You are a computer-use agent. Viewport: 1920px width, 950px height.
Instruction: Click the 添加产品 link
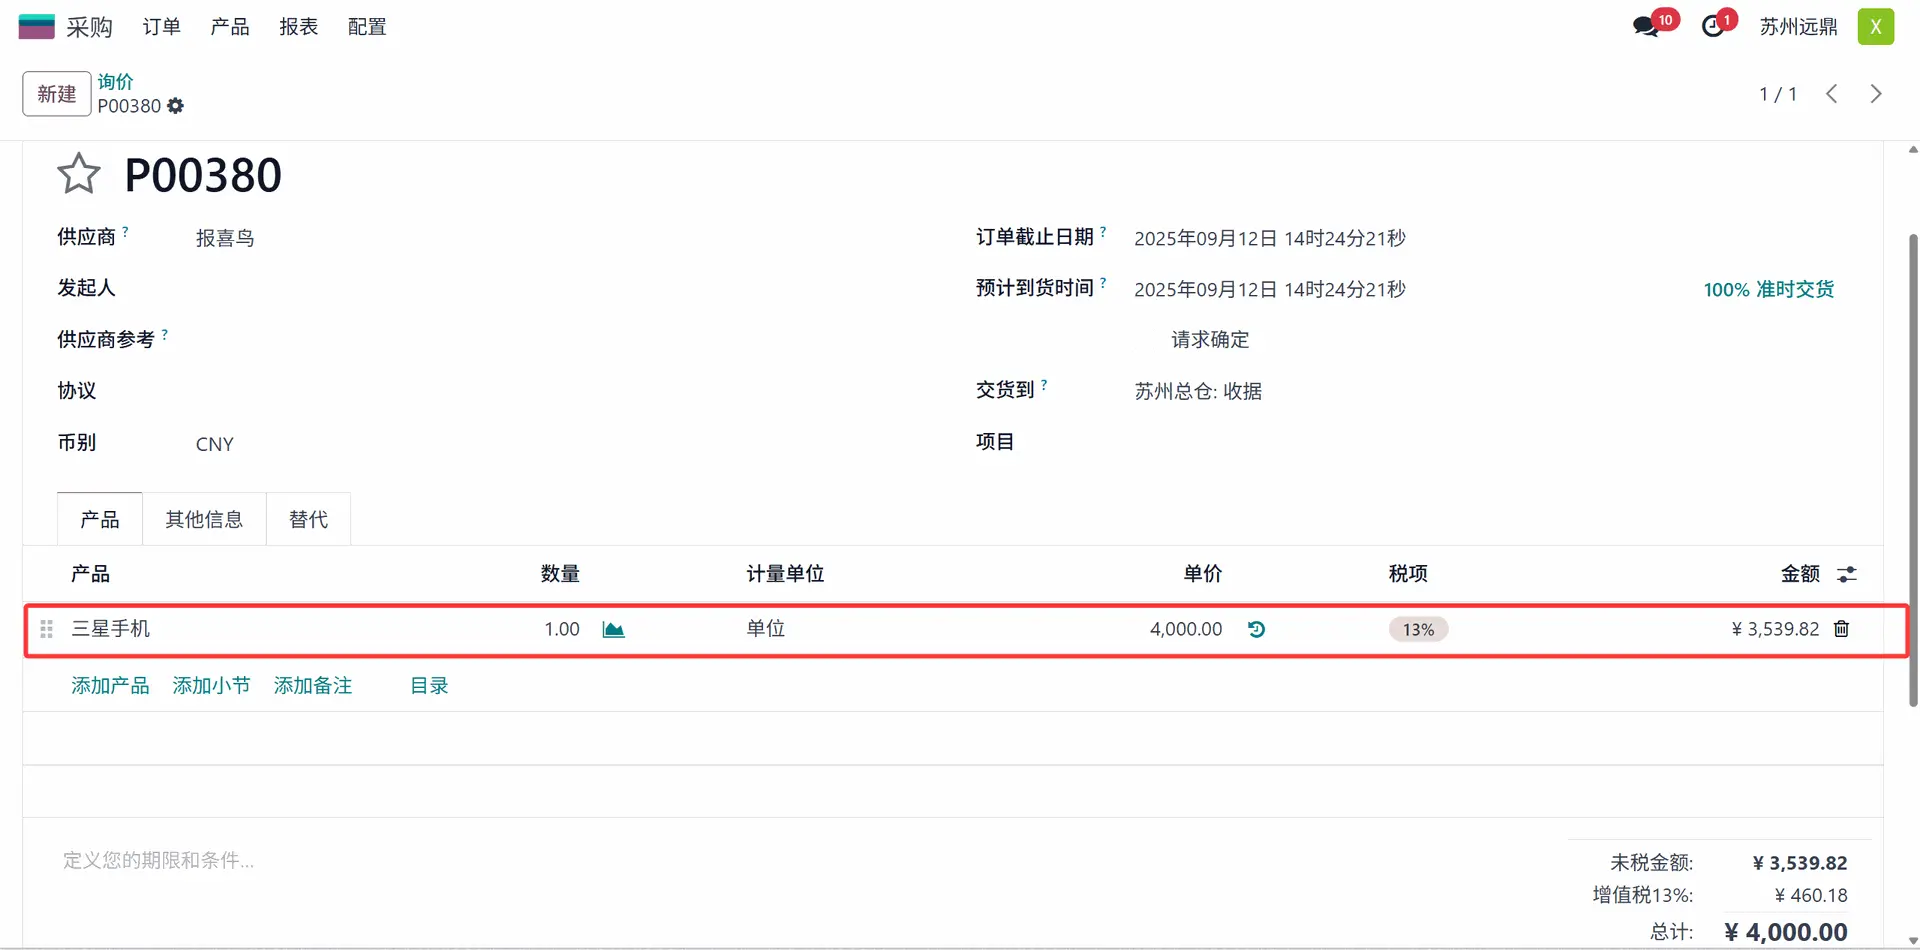pos(110,686)
